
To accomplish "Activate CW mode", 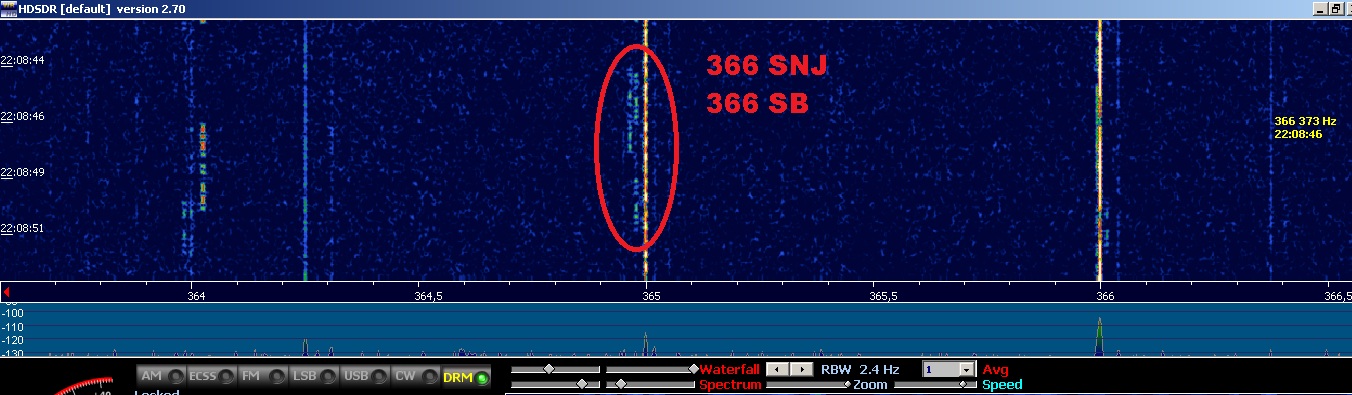I will pos(416,376).
